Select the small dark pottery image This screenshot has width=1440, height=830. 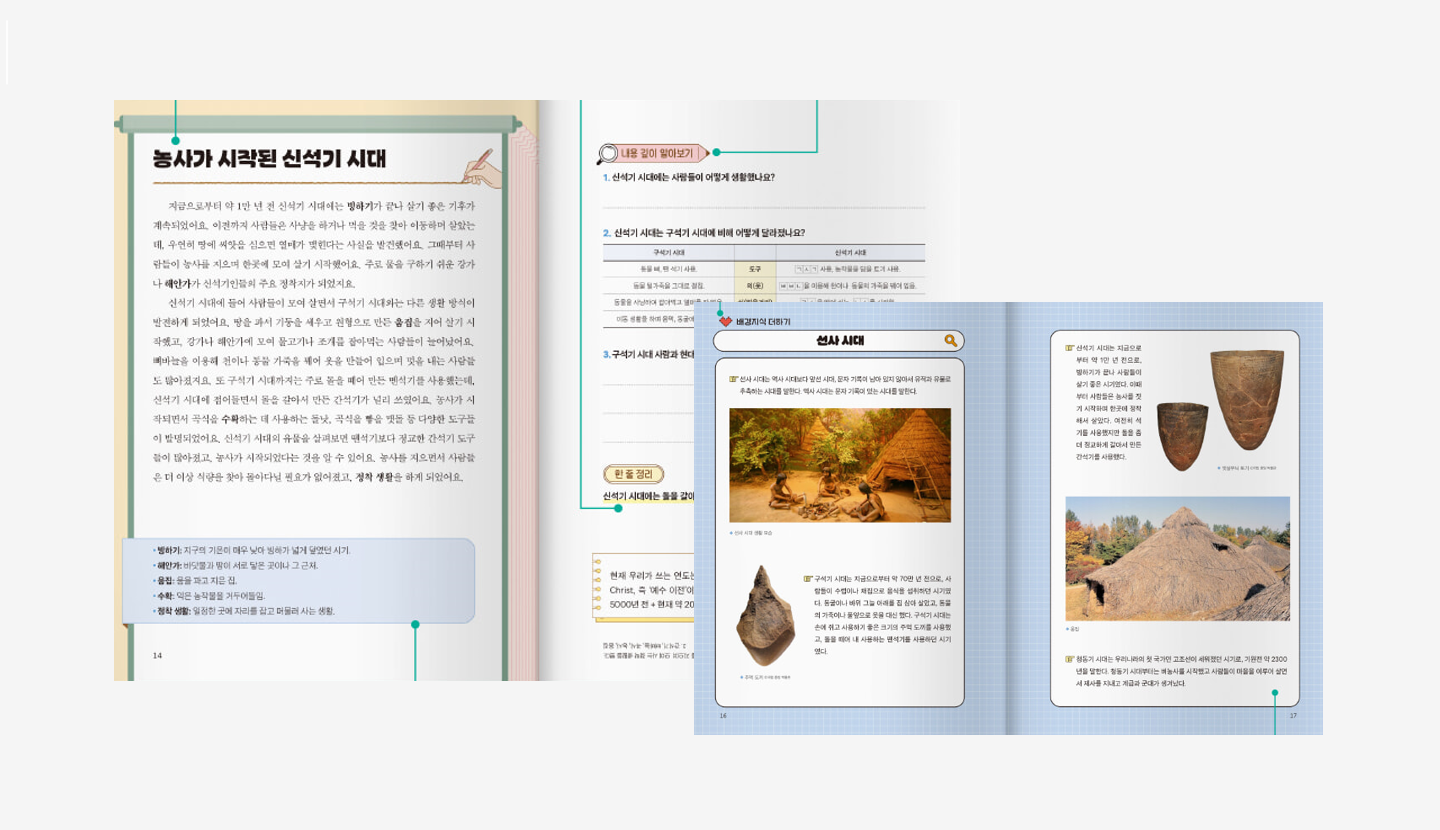click(x=1182, y=436)
